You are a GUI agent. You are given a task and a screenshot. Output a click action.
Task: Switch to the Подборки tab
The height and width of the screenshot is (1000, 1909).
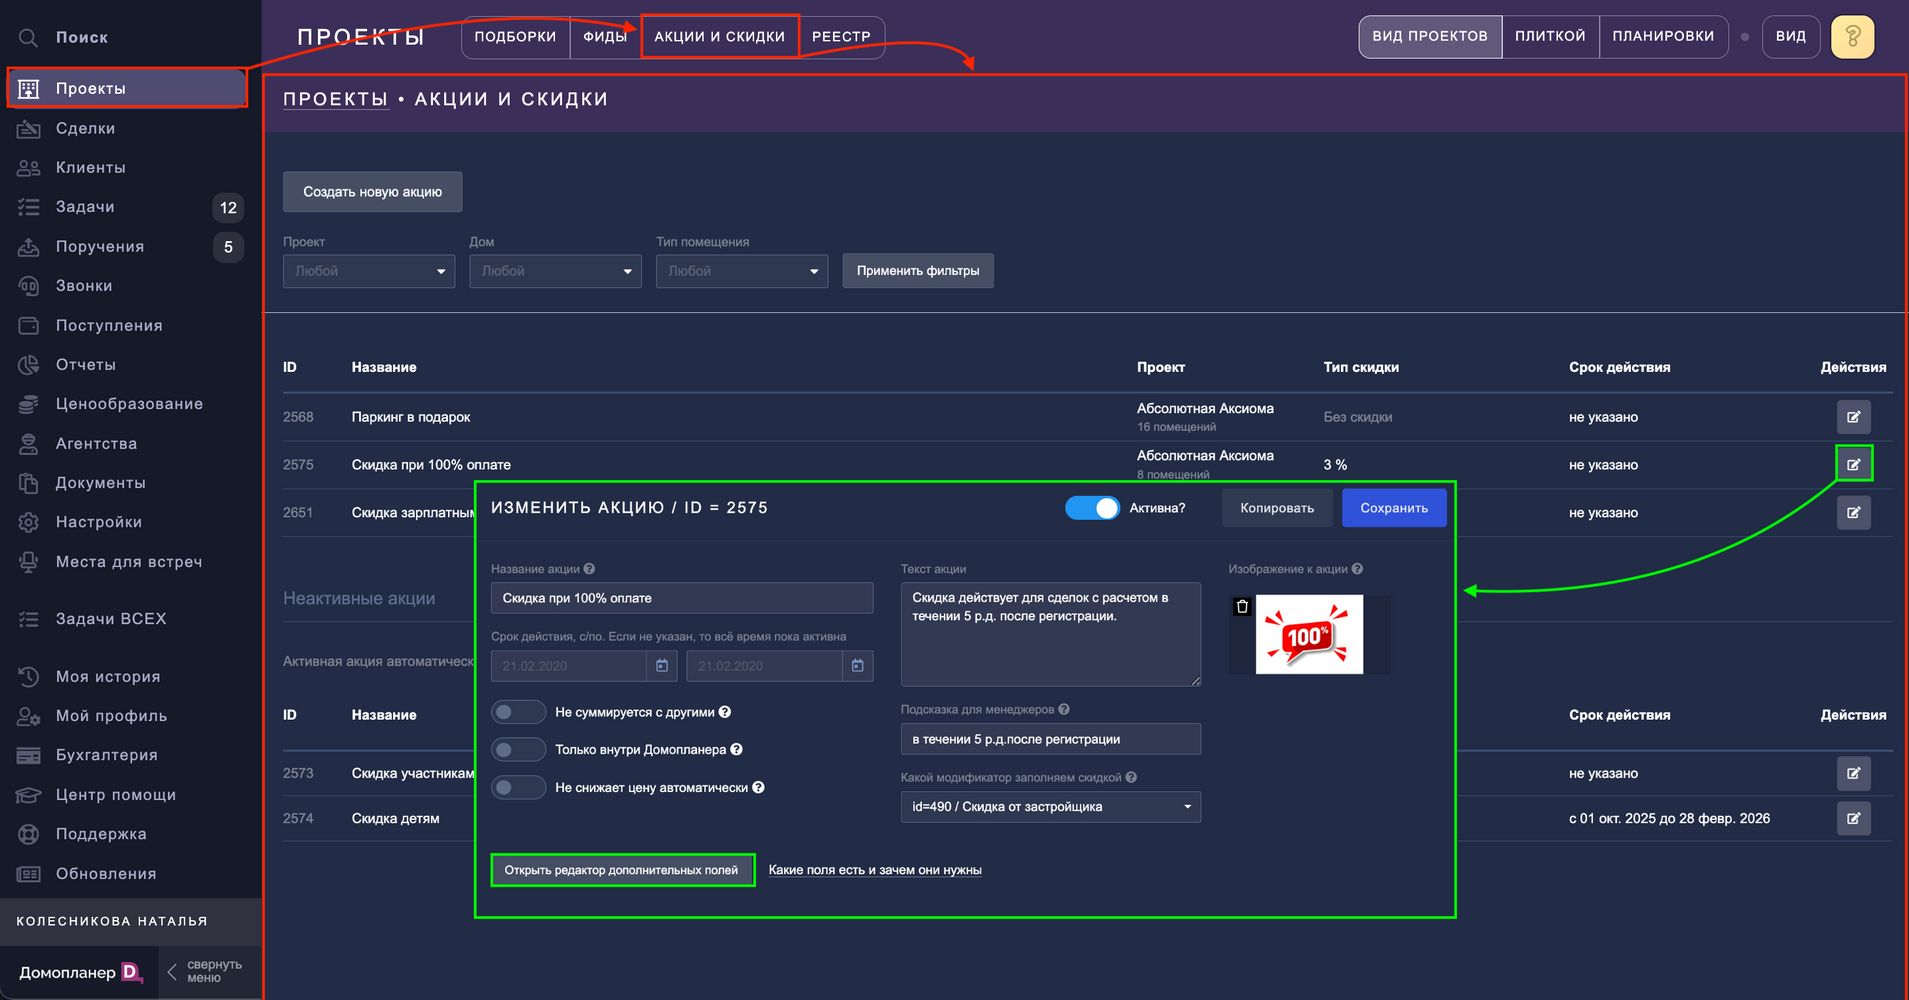coord(515,37)
